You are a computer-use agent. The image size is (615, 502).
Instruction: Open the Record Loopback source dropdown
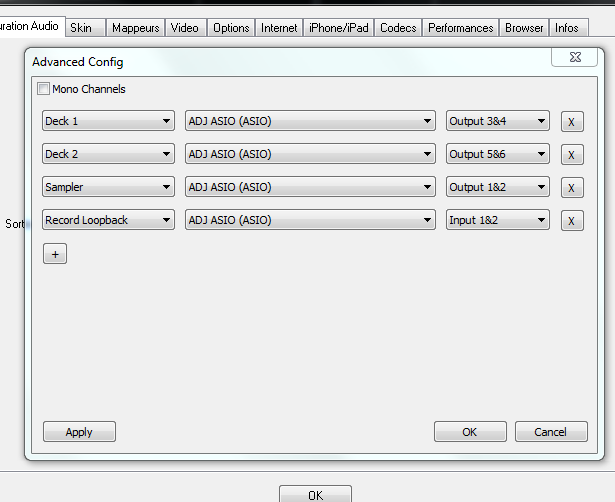coord(109,220)
